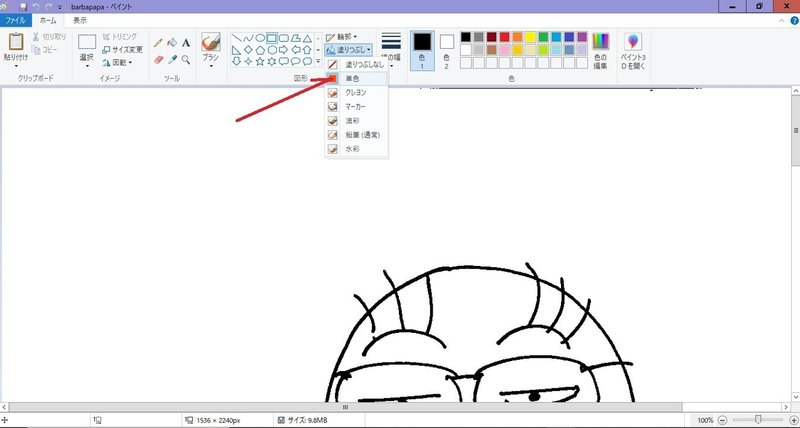800x428 pixels.
Task: Choose マーカー from fill menu
Action: (x=357, y=107)
